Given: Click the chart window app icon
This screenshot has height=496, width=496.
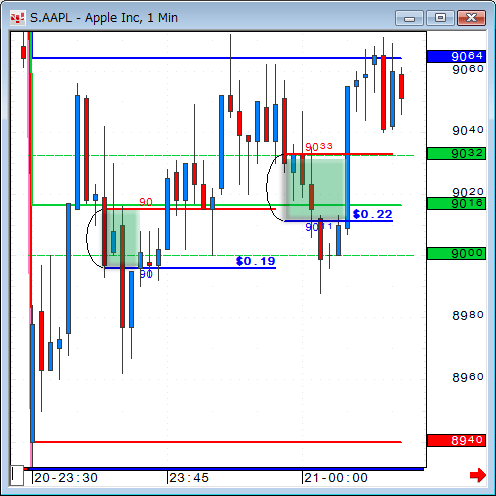Looking at the screenshot, I should click(17, 17).
